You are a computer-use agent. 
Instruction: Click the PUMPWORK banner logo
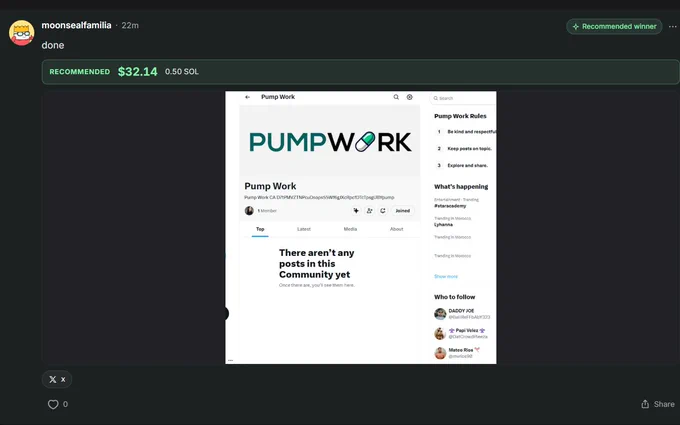click(x=330, y=141)
